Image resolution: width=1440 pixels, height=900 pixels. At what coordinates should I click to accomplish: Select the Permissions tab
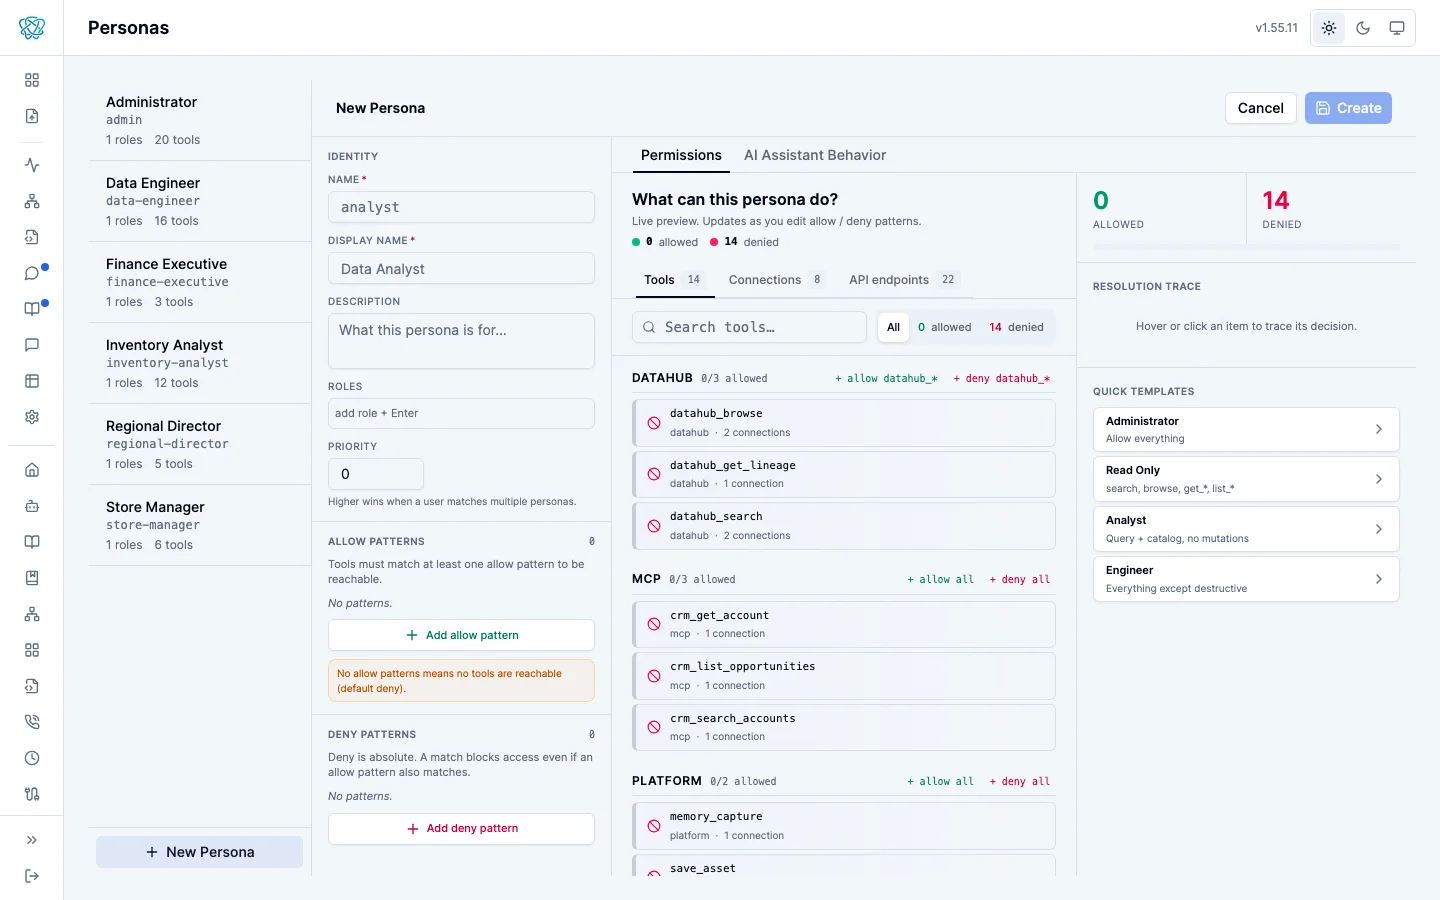pyautogui.click(x=681, y=155)
